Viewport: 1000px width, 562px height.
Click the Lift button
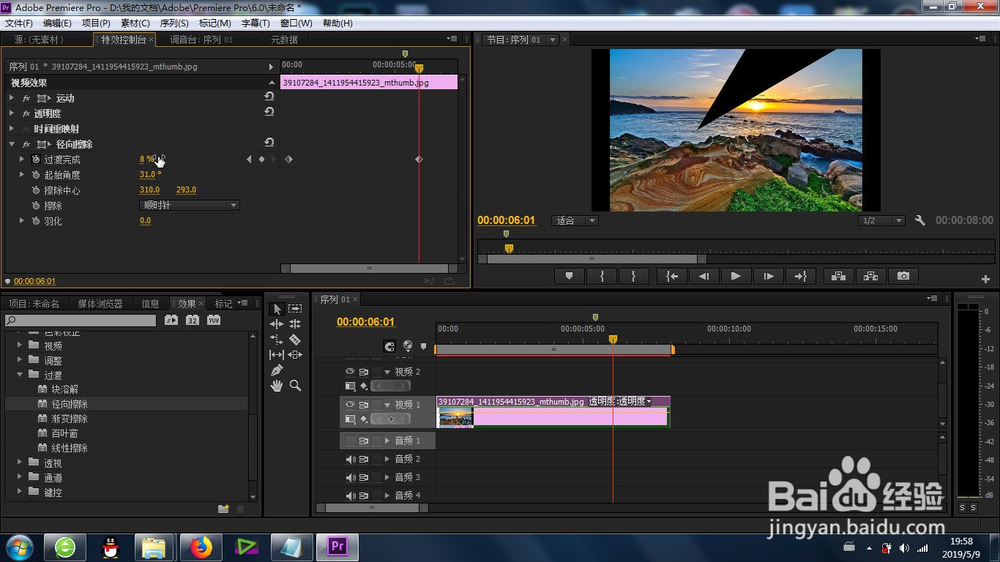click(839, 276)
